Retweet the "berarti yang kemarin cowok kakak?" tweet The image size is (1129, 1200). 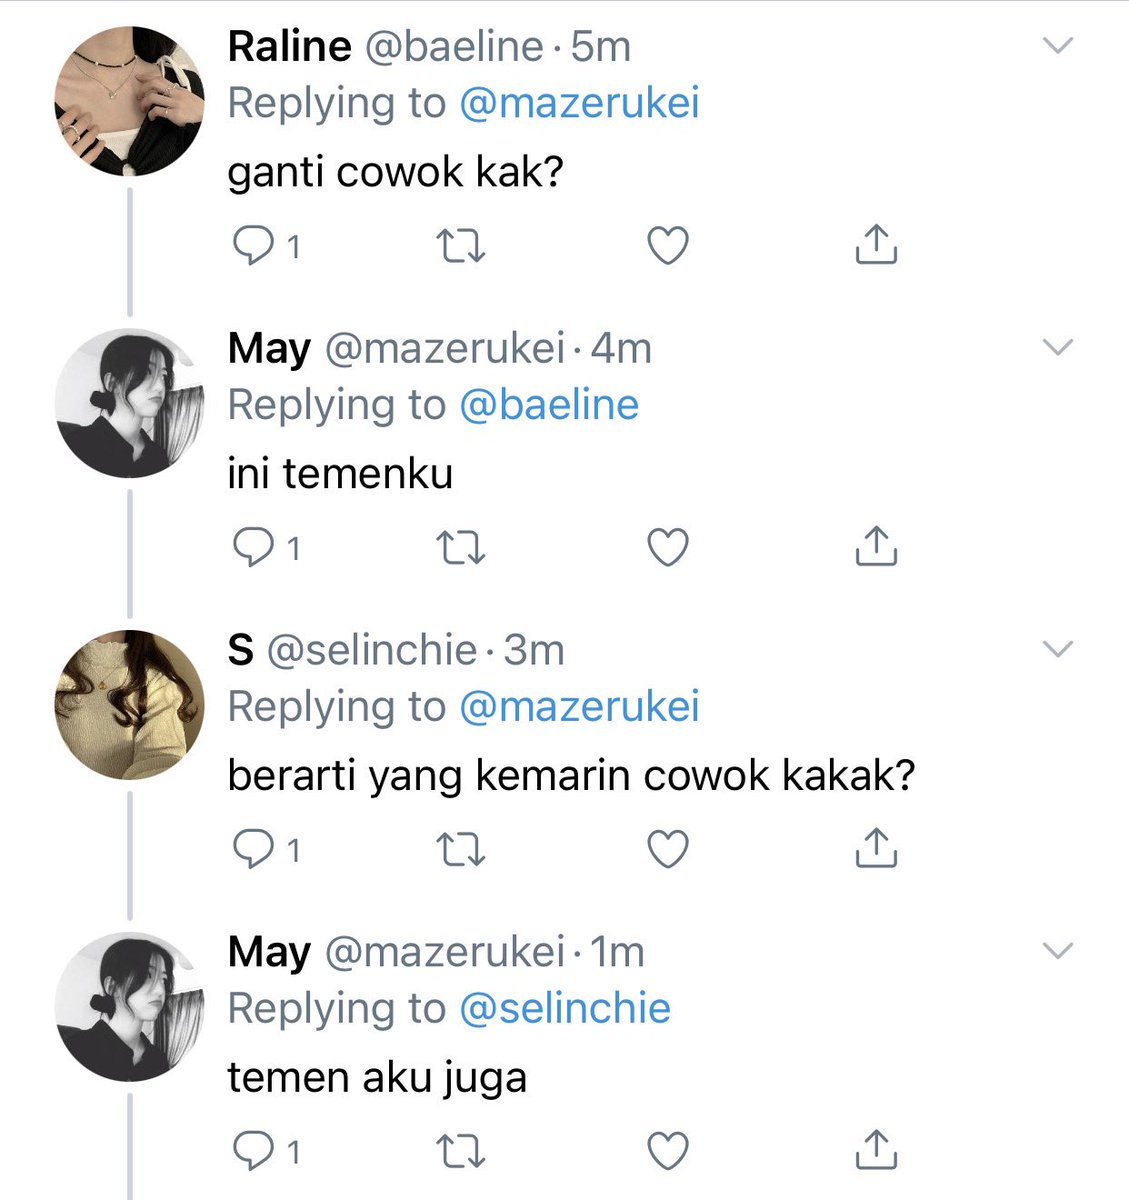coord(462,850)
